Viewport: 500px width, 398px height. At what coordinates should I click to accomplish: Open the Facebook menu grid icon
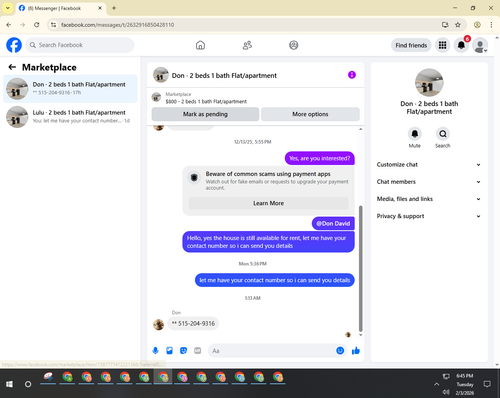[442, 45]
